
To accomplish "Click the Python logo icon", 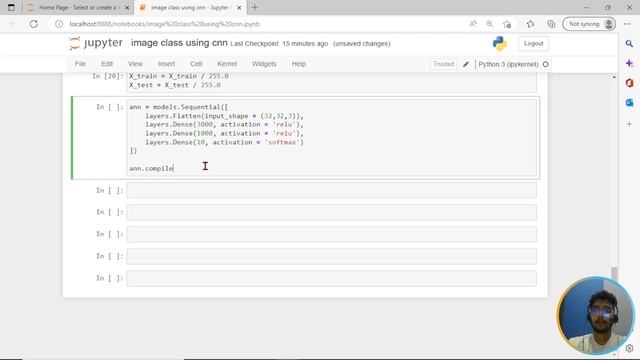I will (x=500, y=43).
